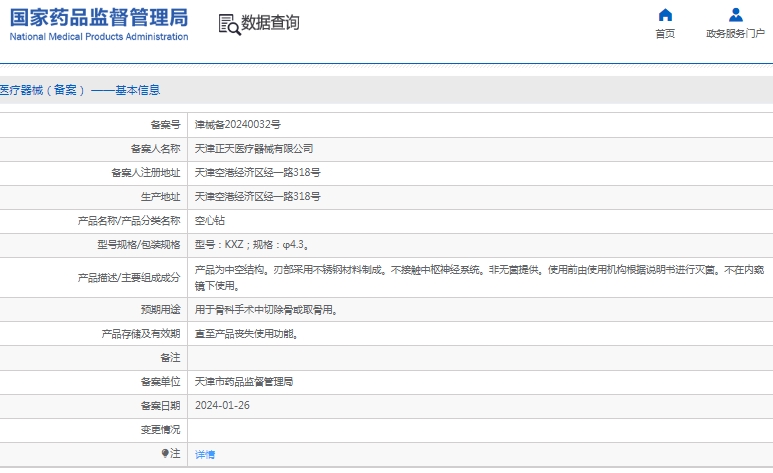Image resolution: width=773 pixels, height=473 pixels.
Task: Click the 备案日期 label
Action: pyautogui.click(x=161, y=405)
